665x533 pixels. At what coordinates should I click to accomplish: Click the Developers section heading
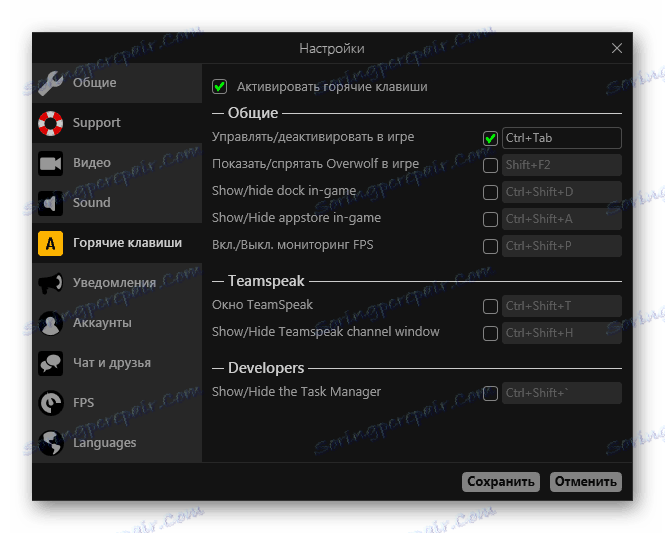pyautogui.click(x=266, y=368)
